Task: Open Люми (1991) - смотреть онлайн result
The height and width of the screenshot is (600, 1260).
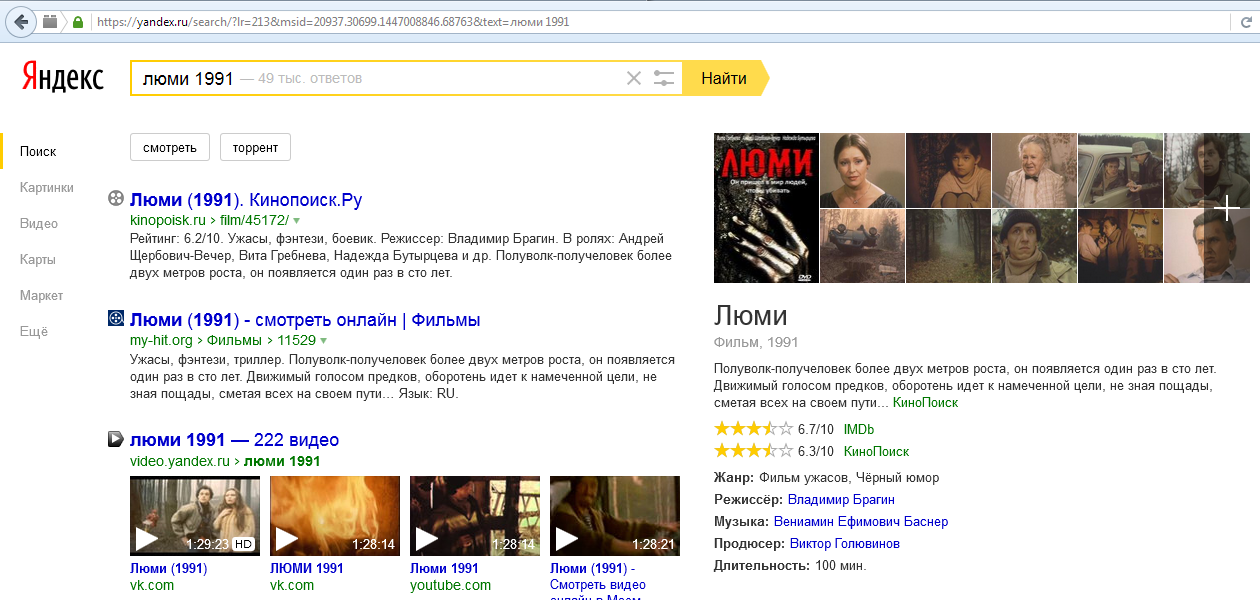Action: [x=305, y=320]
